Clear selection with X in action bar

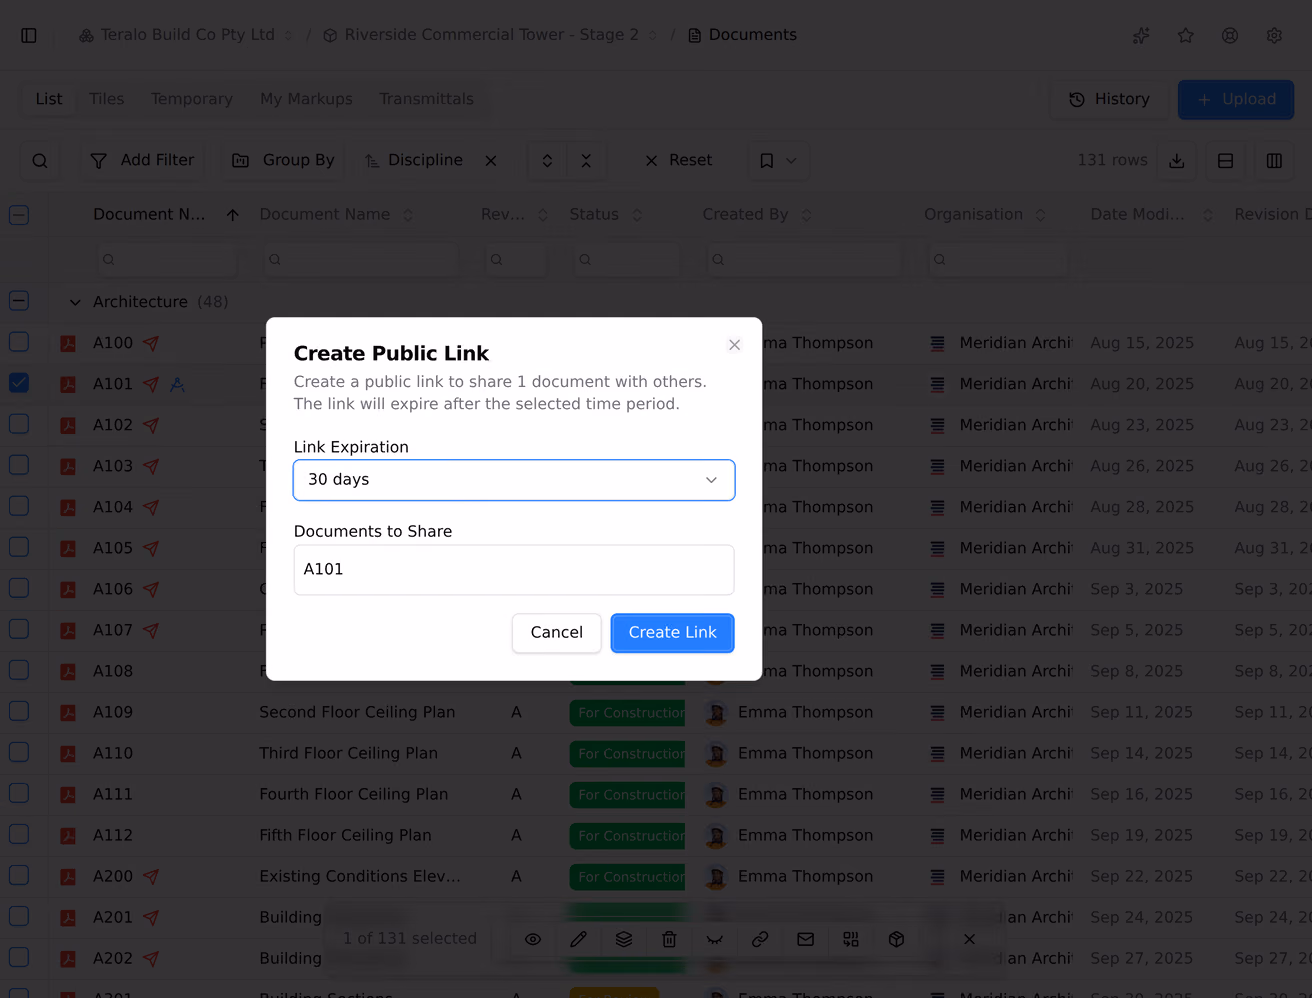(969, 939)
